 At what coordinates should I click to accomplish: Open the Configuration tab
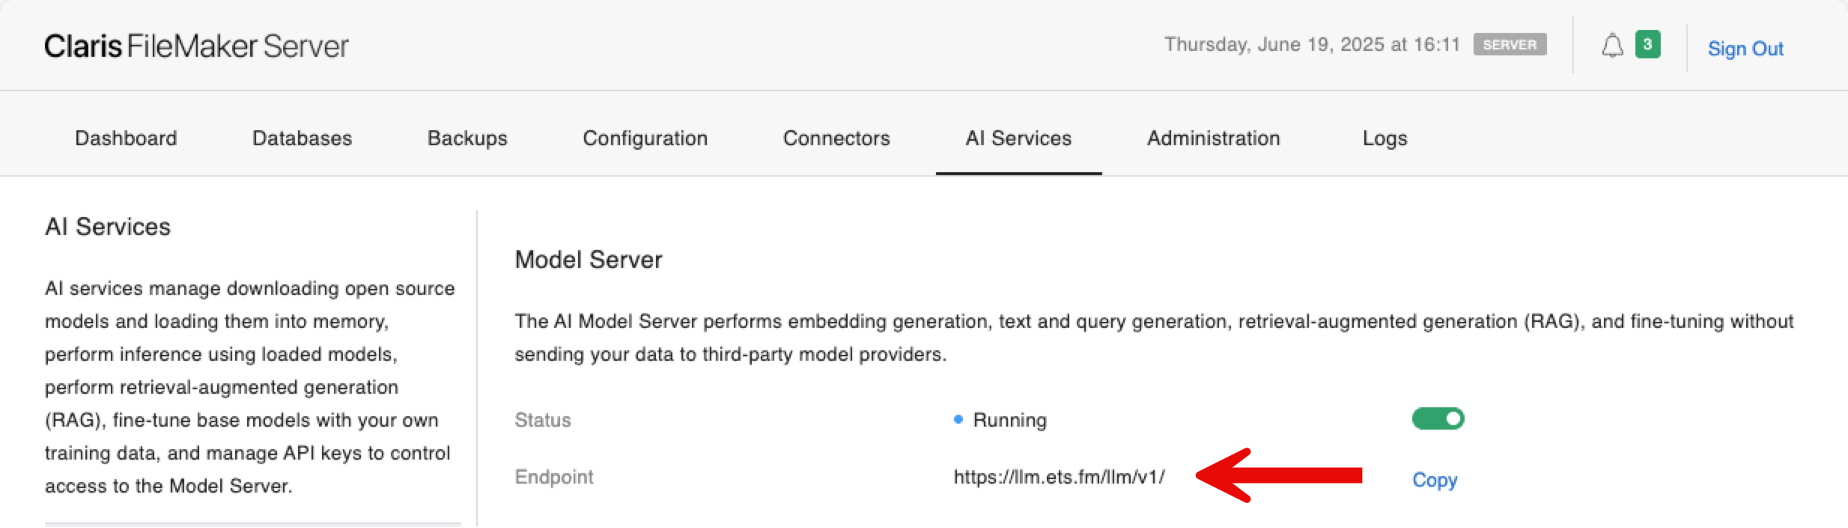tap(645, 138)
